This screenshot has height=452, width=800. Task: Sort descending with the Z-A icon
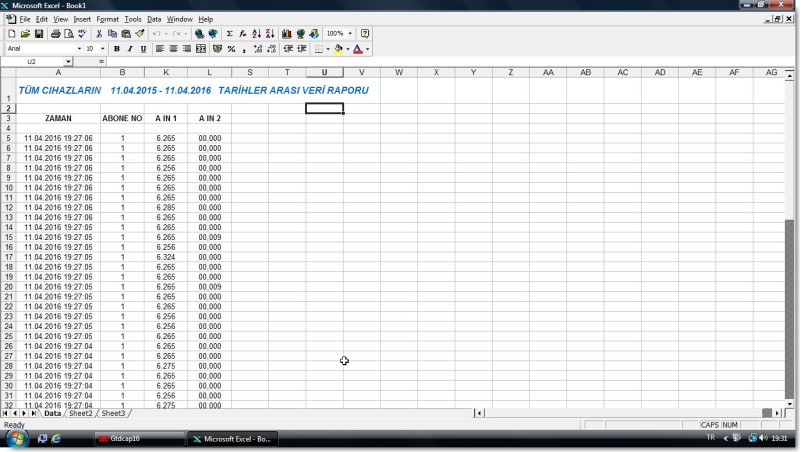[x=270, y=34]
